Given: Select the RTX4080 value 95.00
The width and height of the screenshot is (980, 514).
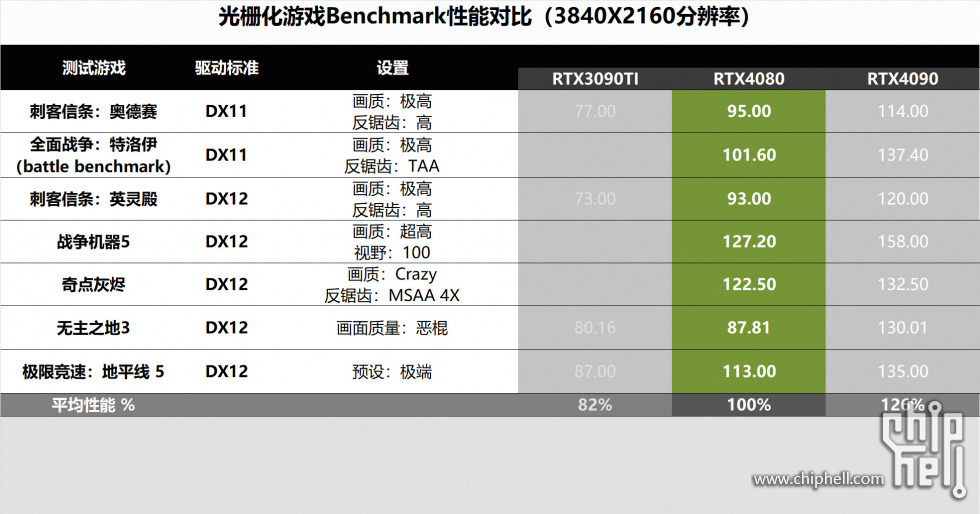Looking at the screenshot, I should click(x=749, y=111).
